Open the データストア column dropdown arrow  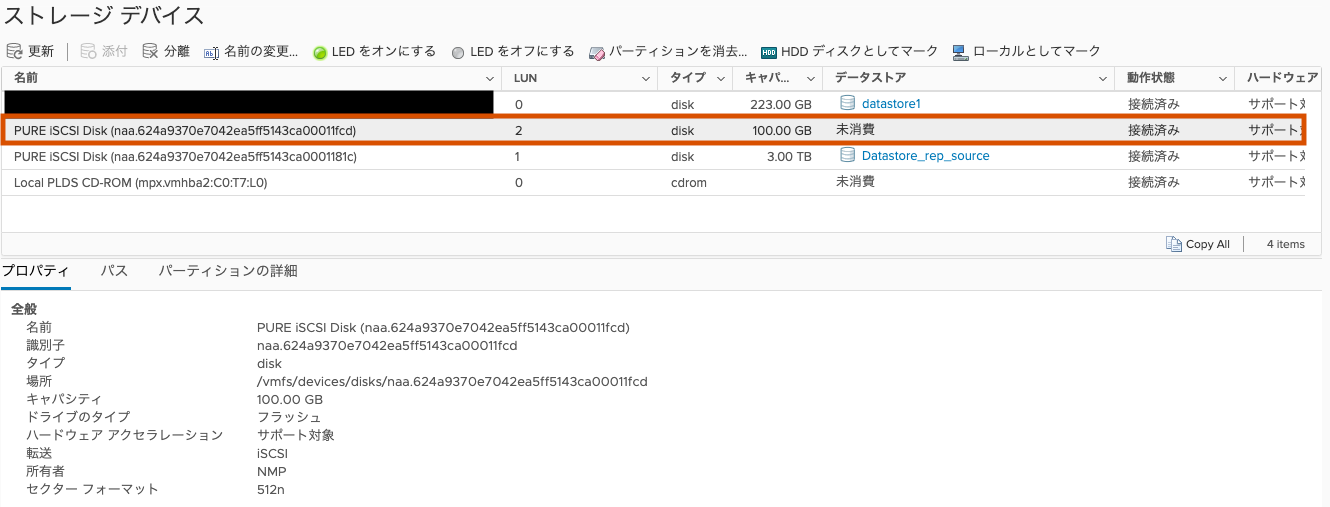pyautogui.click(x=1103, y=78)
